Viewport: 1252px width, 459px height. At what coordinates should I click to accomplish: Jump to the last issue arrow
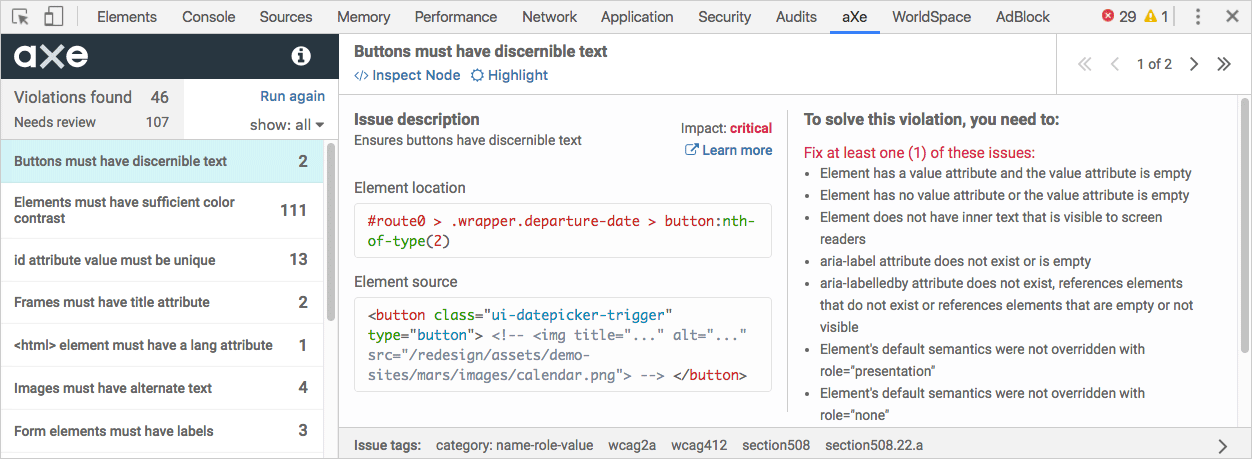pos(1223,64)
